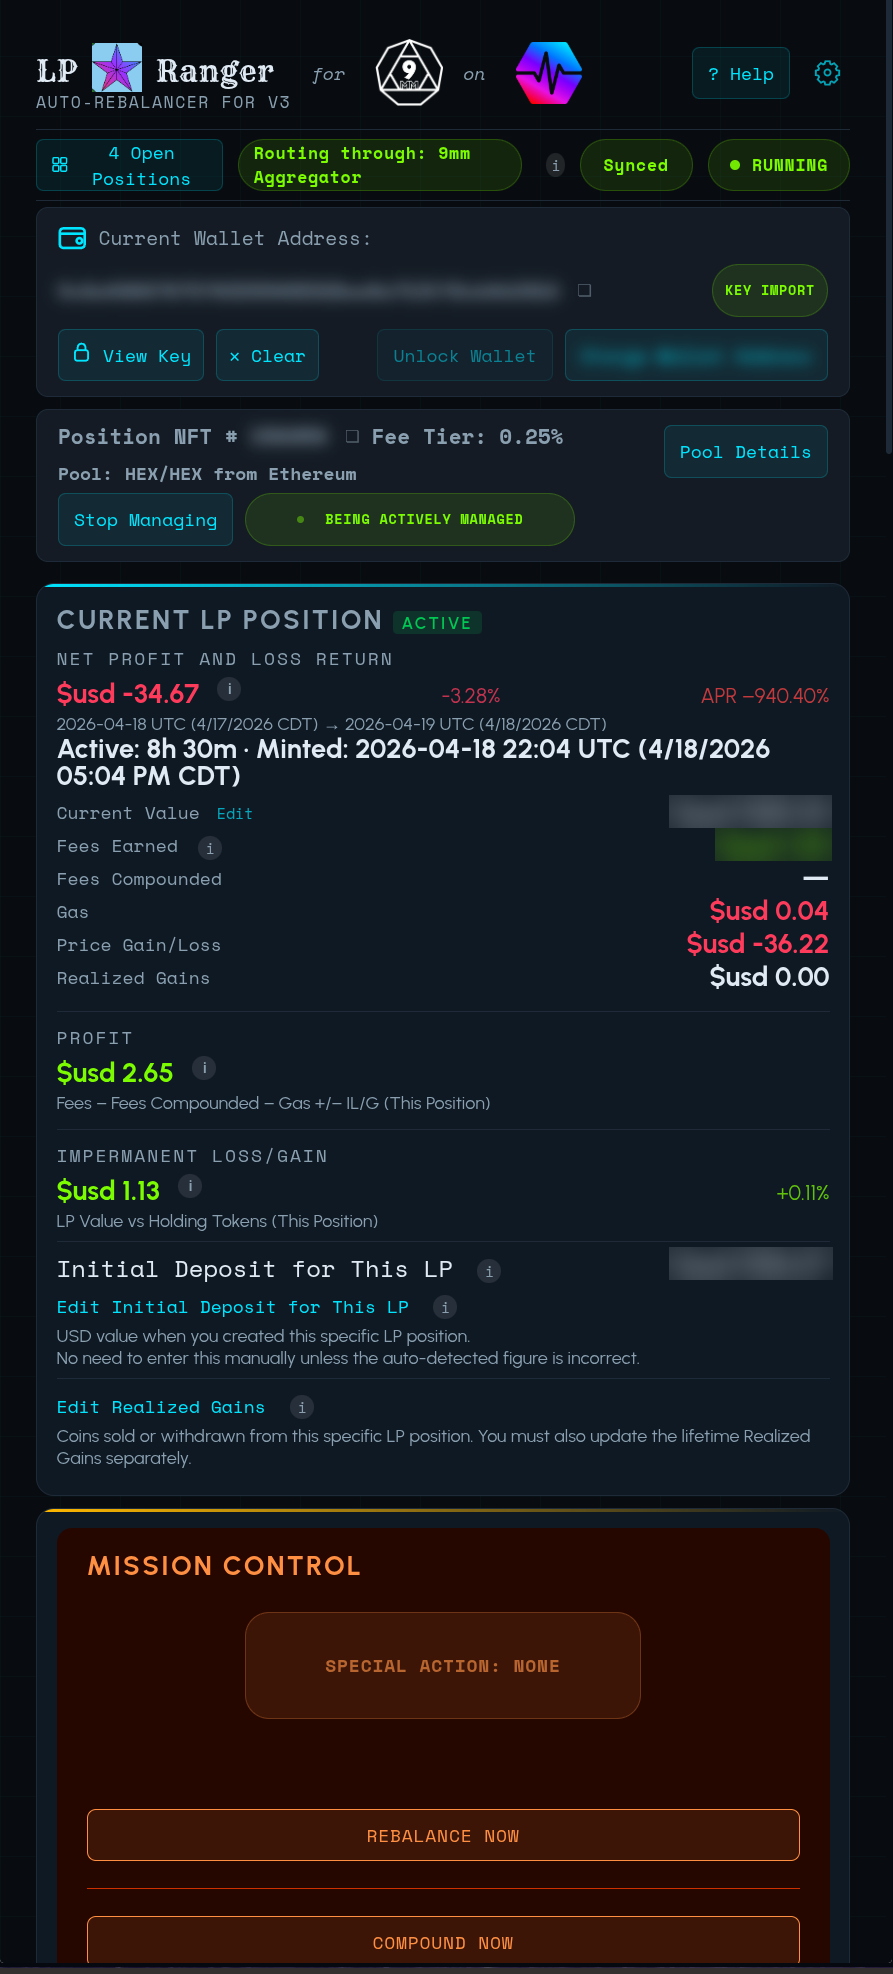The image size is (893, 1974).
Task: Click the 9mm polygon logo icon
Action: pyautogui.click(x=409, y=73)
